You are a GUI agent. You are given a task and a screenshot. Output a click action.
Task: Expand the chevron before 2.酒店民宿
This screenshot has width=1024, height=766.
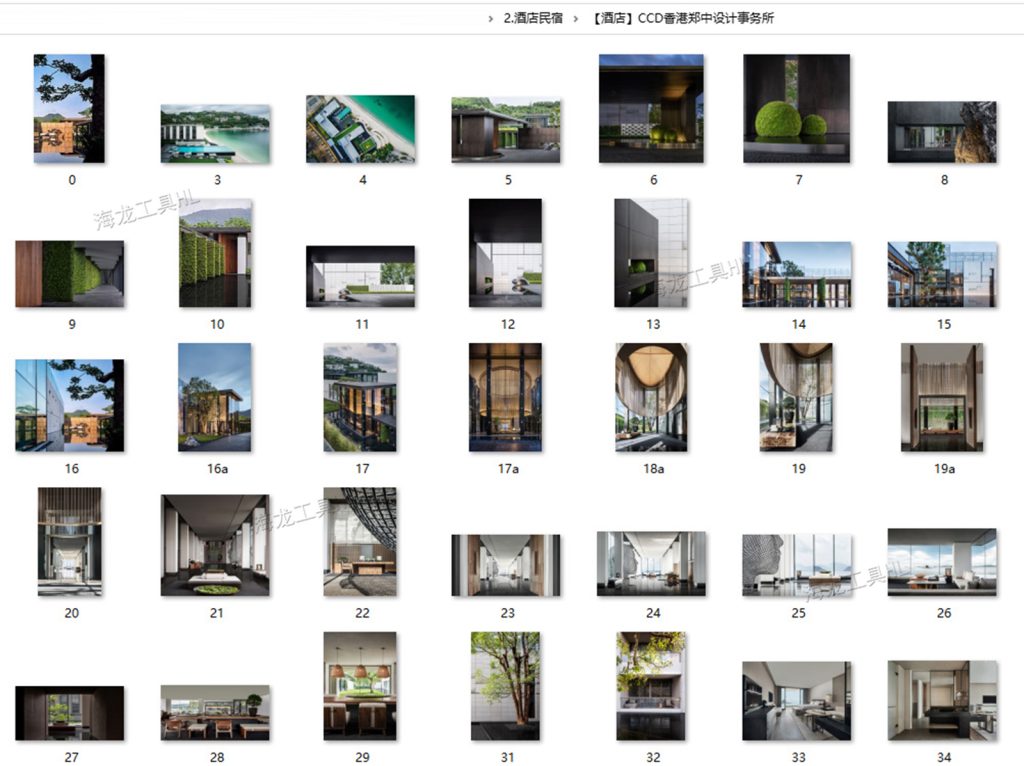[491, 18]
